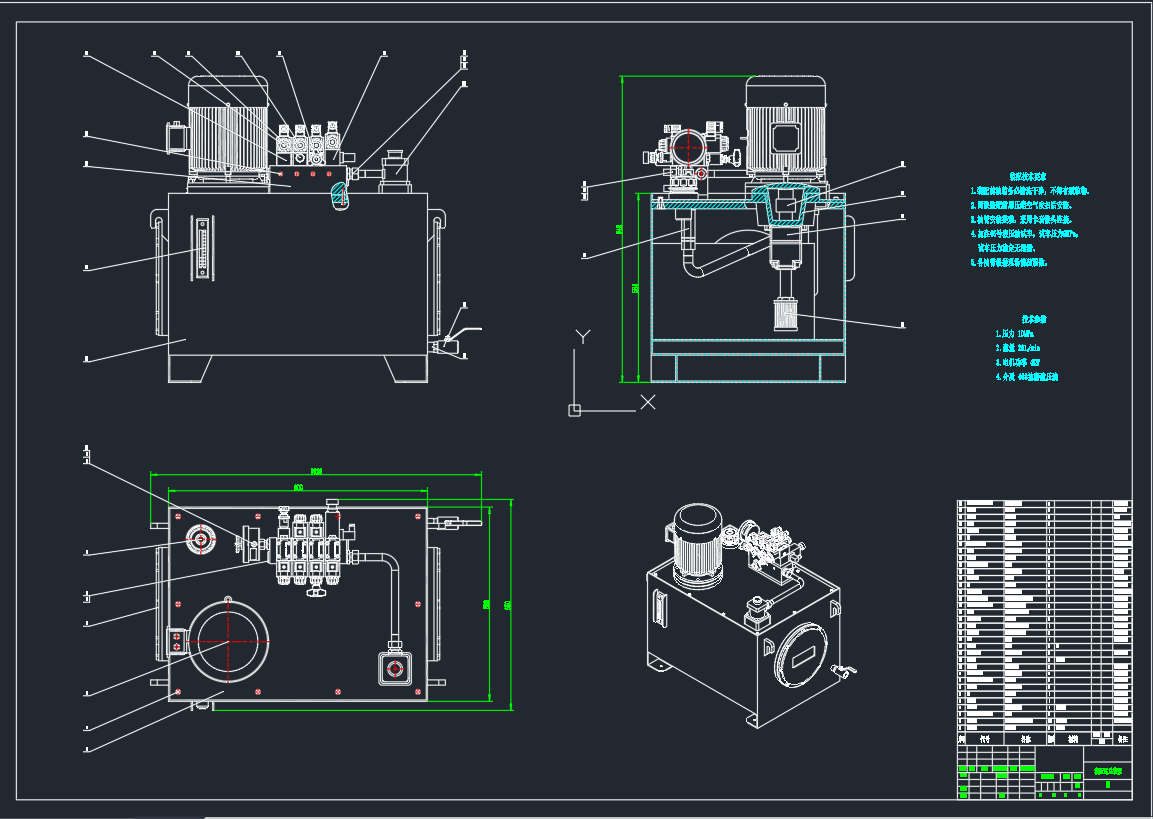1153x819 pixels.
Task: Select the large motor flange circle in the plan view
Action: 229,641
